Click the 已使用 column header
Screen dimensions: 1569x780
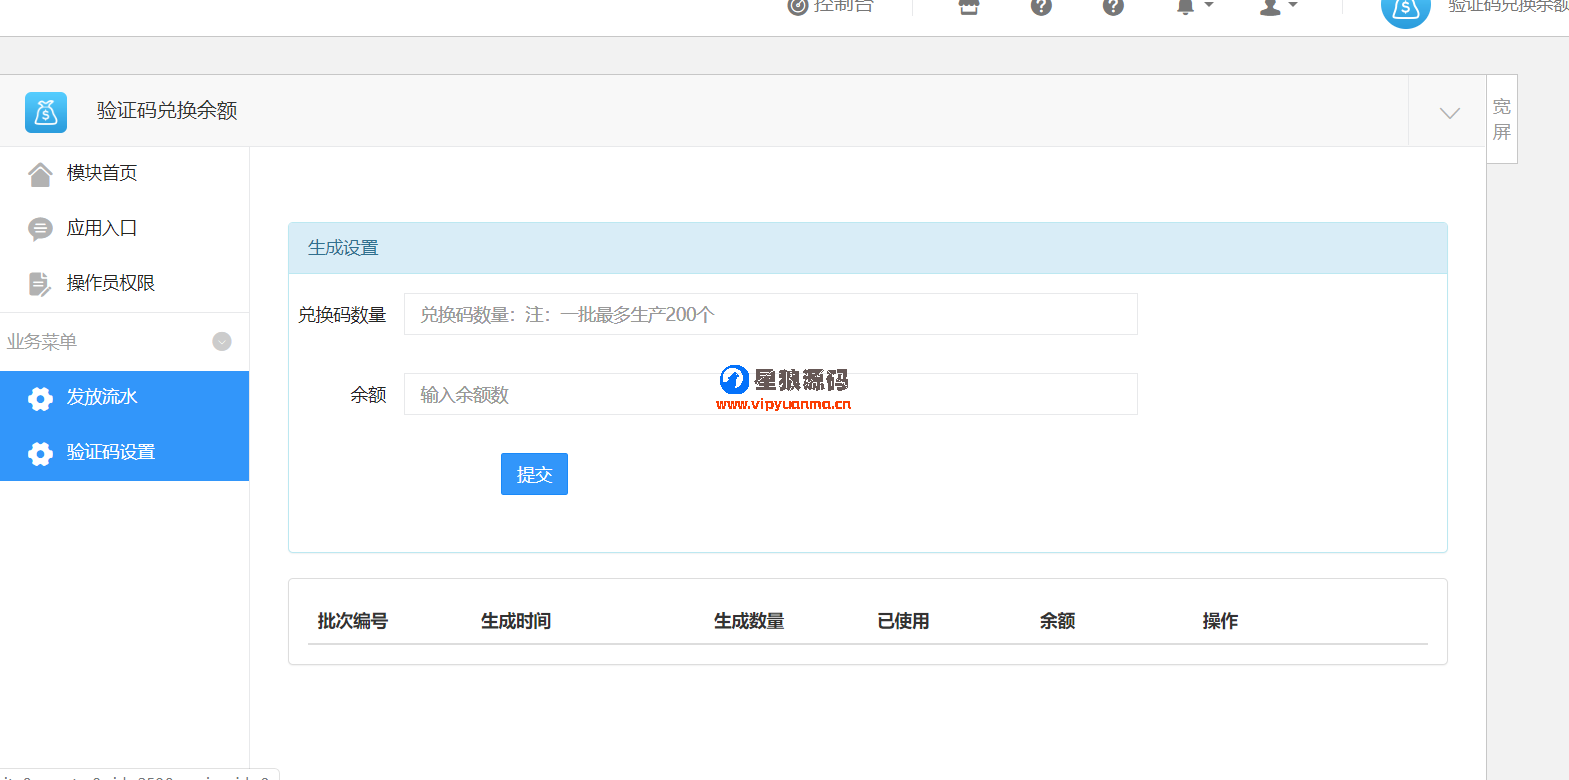pos(904,621)
